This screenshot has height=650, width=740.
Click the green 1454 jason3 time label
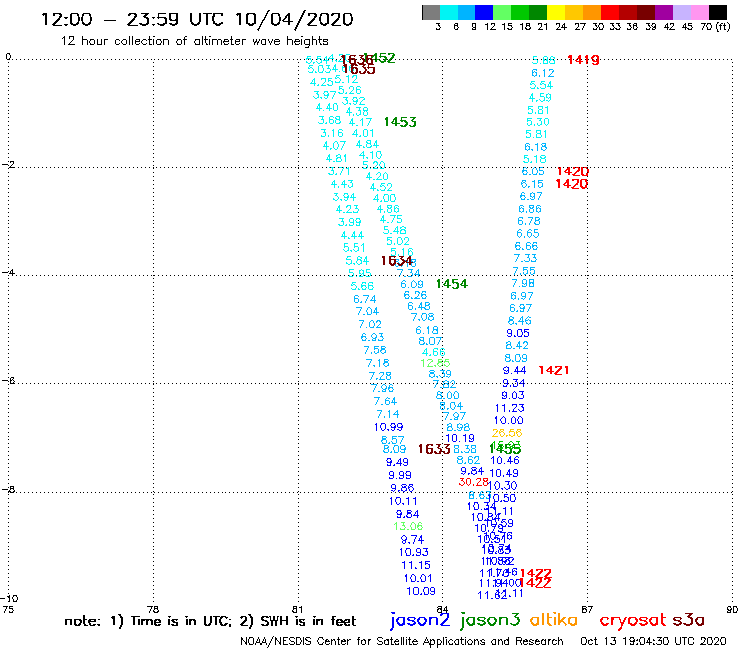point(452,284)
